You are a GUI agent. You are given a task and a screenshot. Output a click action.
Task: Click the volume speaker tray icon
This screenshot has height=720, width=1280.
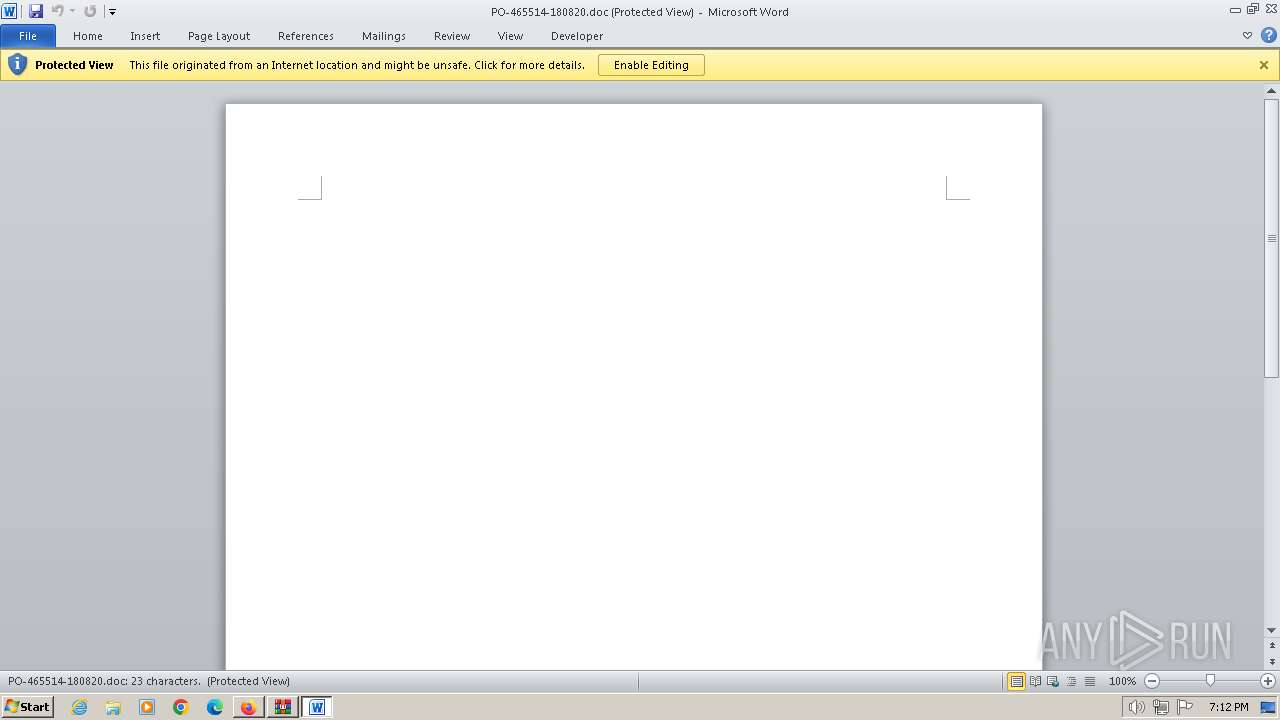pos(1137,707)
